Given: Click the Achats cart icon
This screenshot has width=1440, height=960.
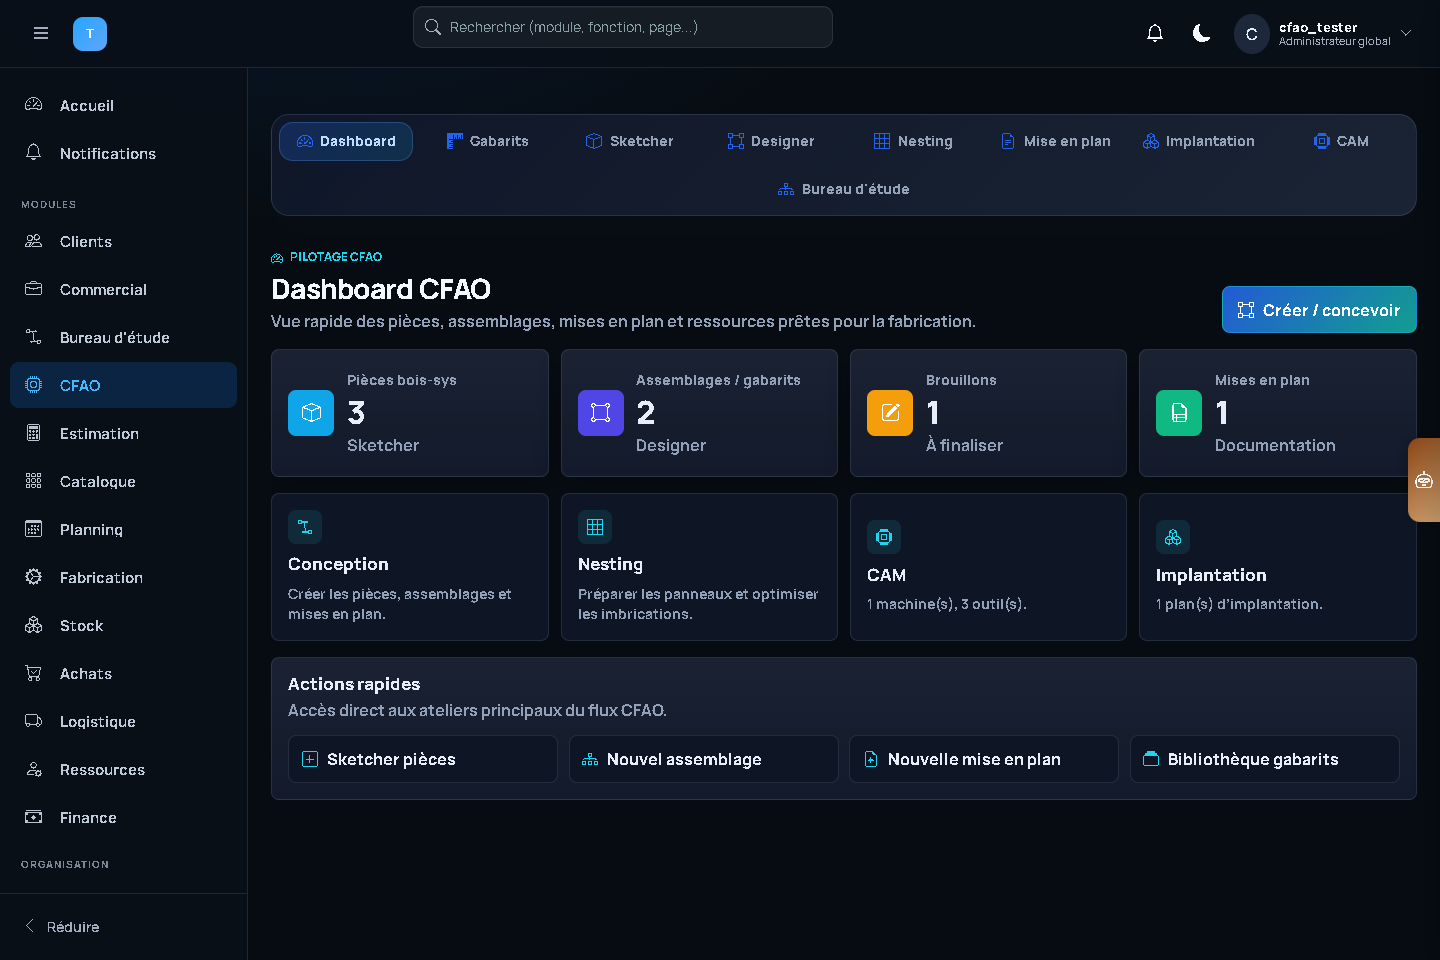Looking at the screenshot, I should click(34, 673).
